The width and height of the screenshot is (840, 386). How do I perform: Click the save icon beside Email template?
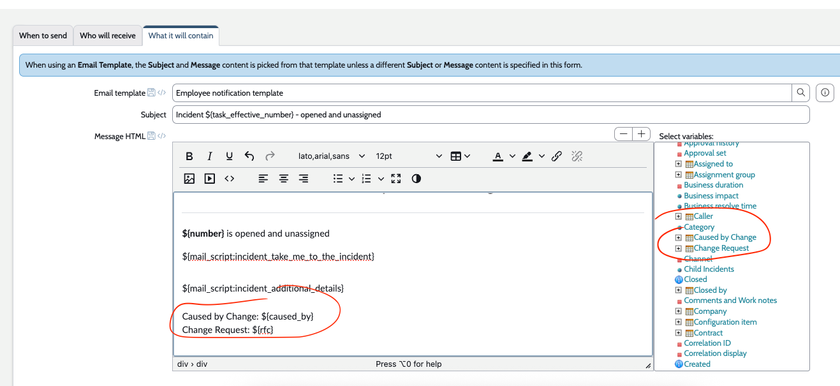point(151,93)
